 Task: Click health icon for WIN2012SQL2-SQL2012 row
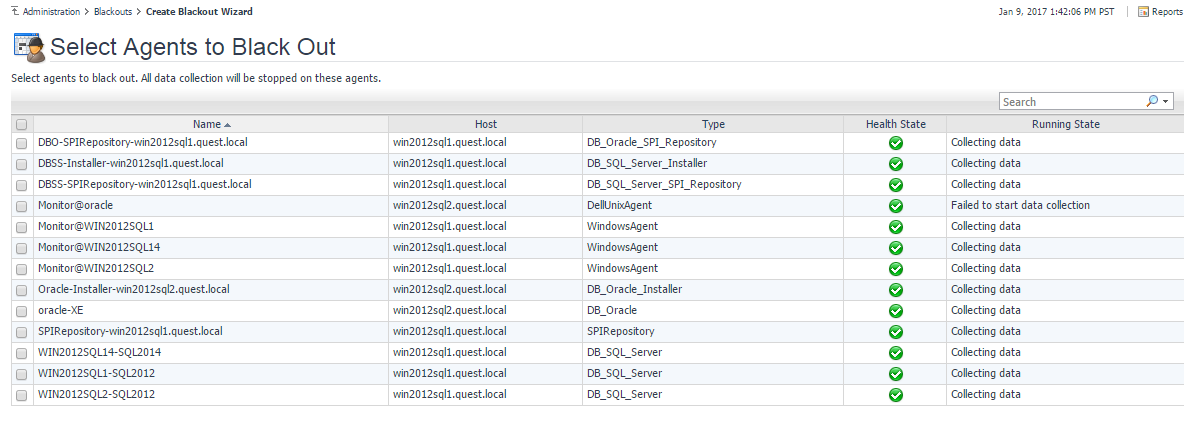(x=895, y=394)
